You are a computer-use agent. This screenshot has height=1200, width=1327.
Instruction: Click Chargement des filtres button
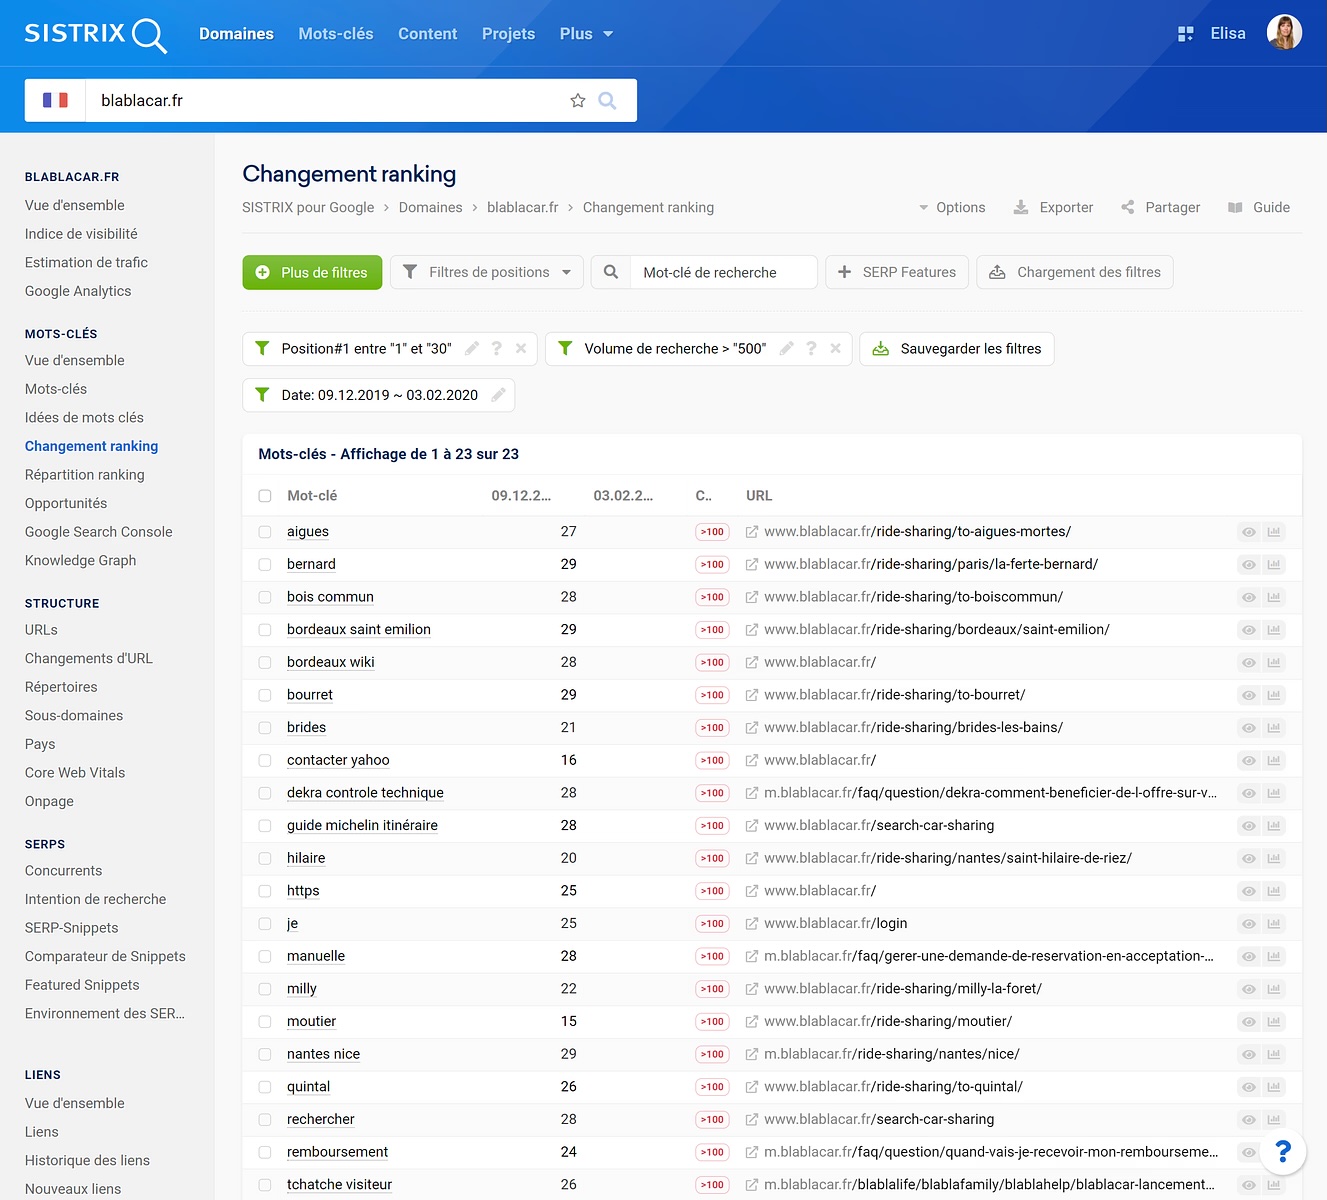1075,272
